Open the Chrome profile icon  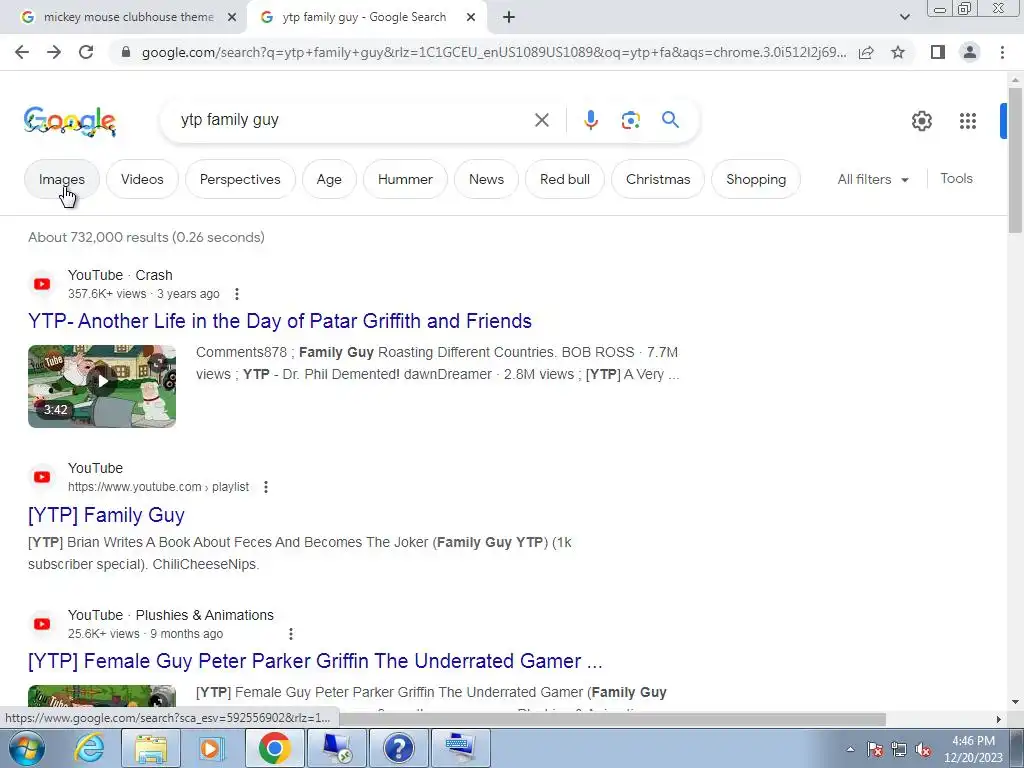970,52
